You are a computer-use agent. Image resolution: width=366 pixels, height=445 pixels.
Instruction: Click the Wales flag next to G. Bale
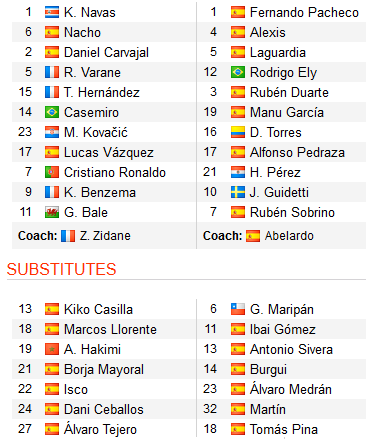tap(52, 212)
